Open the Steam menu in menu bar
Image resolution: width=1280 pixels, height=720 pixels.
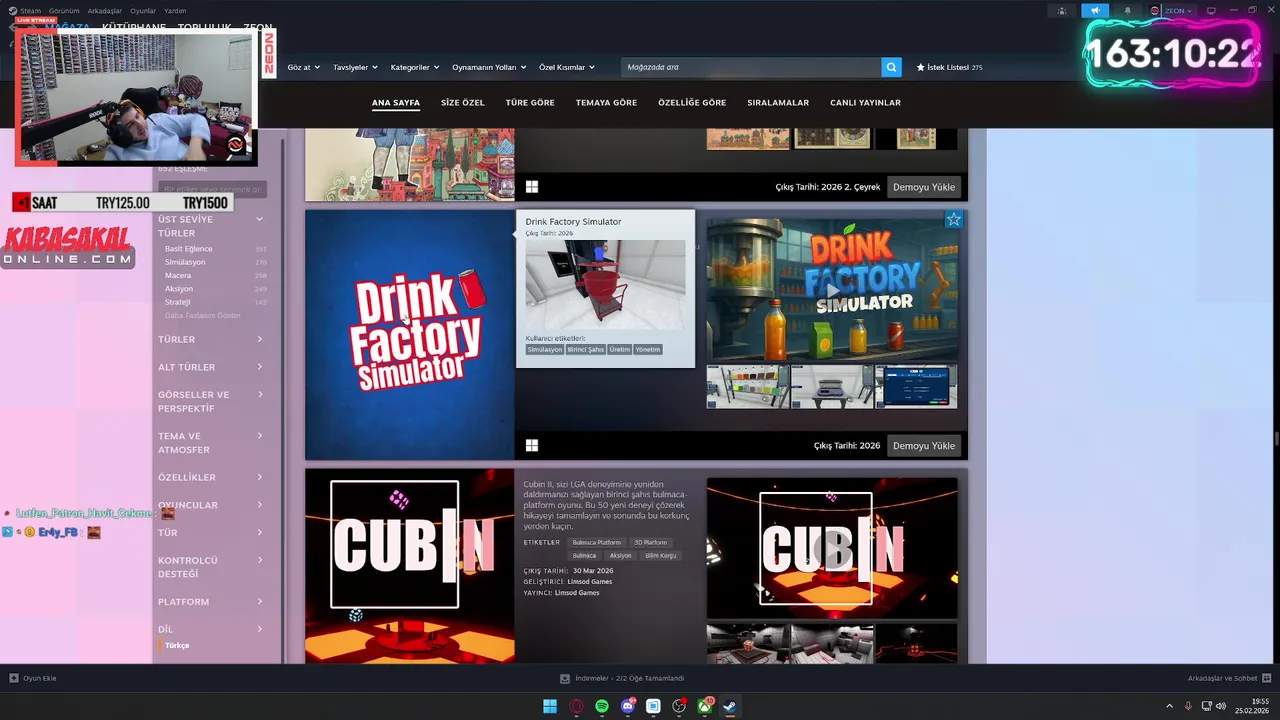pyautogui.click(x=30, y=11)
